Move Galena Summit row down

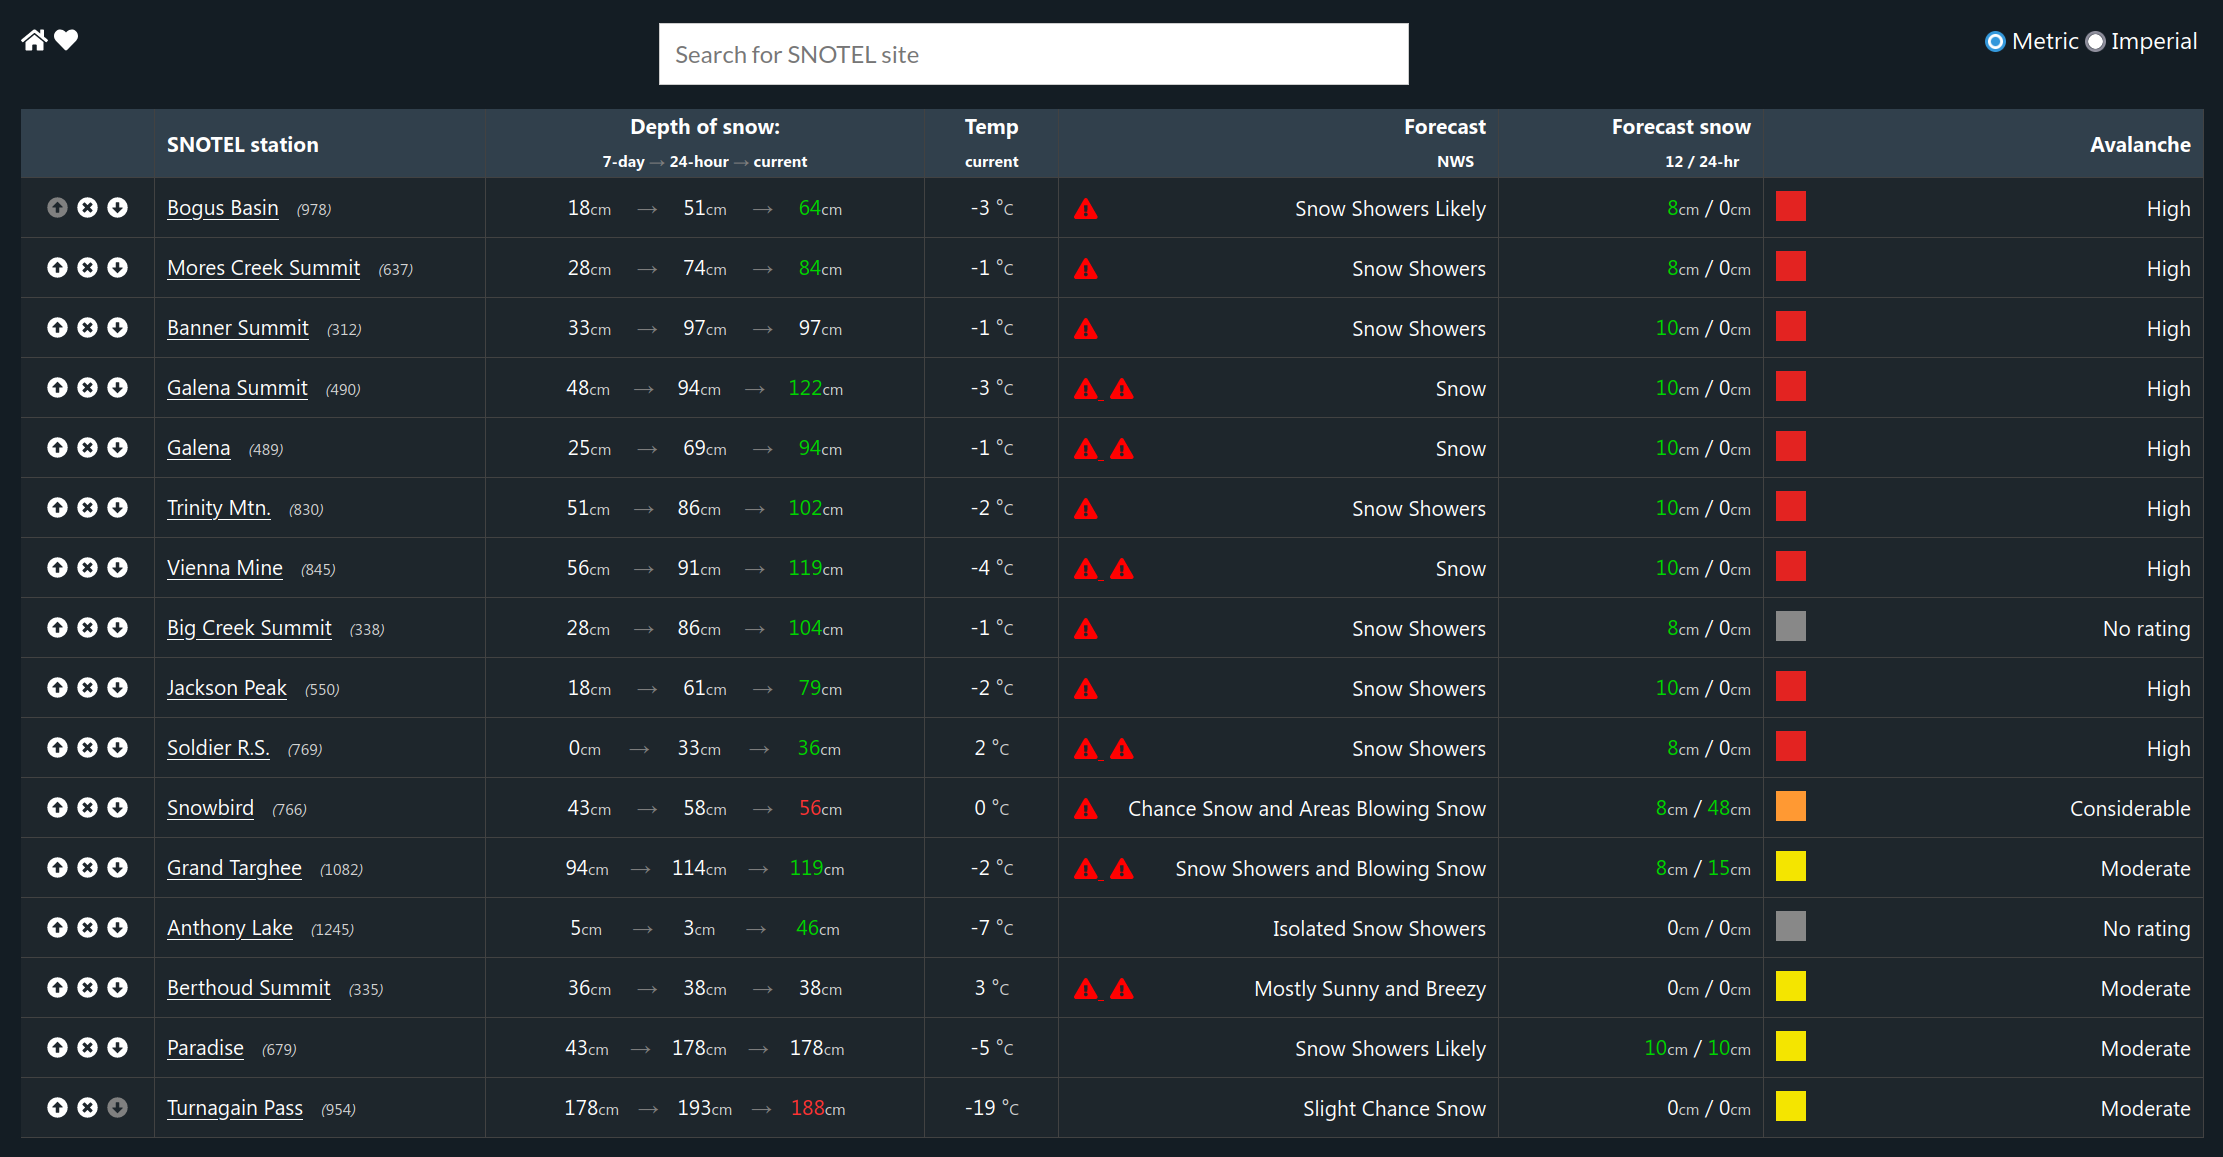pyautogui.click(x=118, y=388)
